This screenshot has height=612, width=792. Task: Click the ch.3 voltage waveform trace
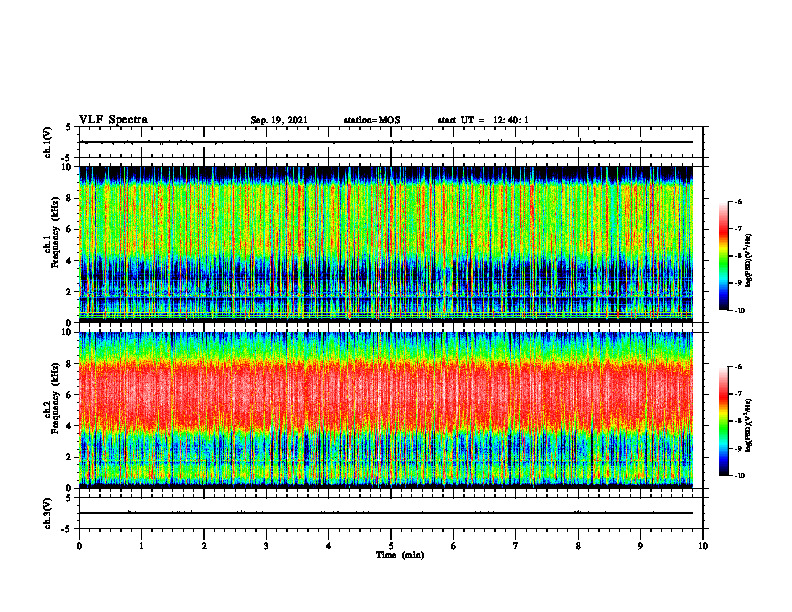coord(386,513)
